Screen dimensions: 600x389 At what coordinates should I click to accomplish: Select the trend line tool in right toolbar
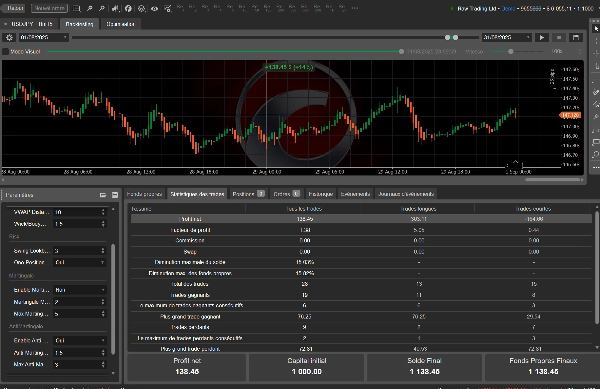click(x=596, y=104)
